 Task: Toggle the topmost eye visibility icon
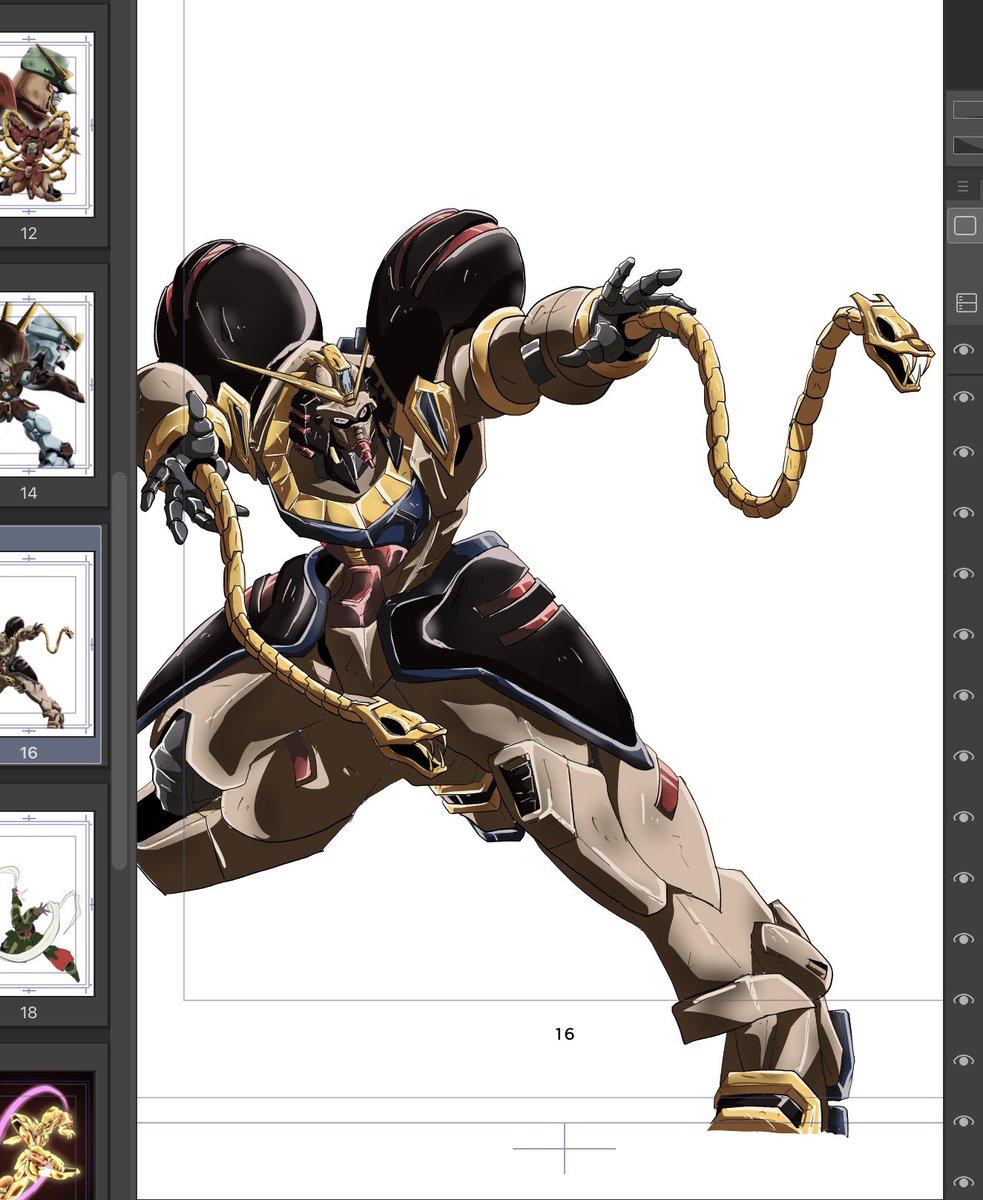[x=964, y=350]
